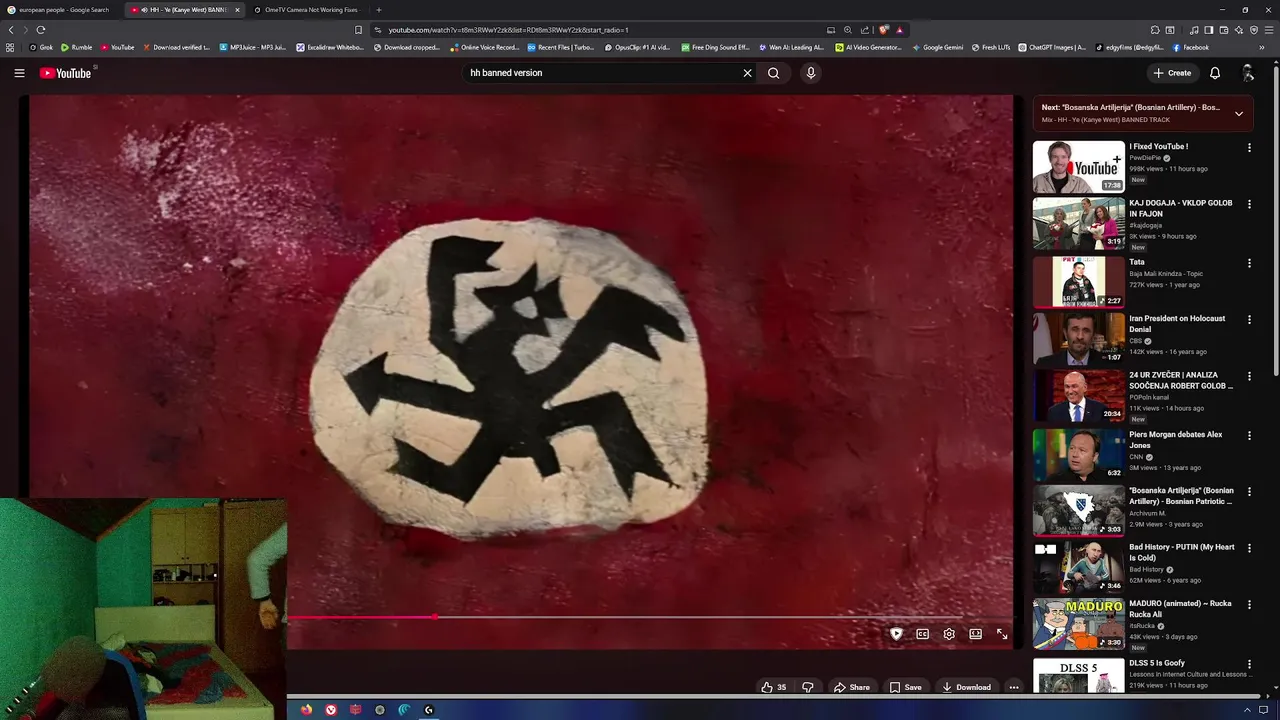Open the Rumble bookmark
Image resolution: width=1280 pixels, height=720 pixels.
[77, 47]
